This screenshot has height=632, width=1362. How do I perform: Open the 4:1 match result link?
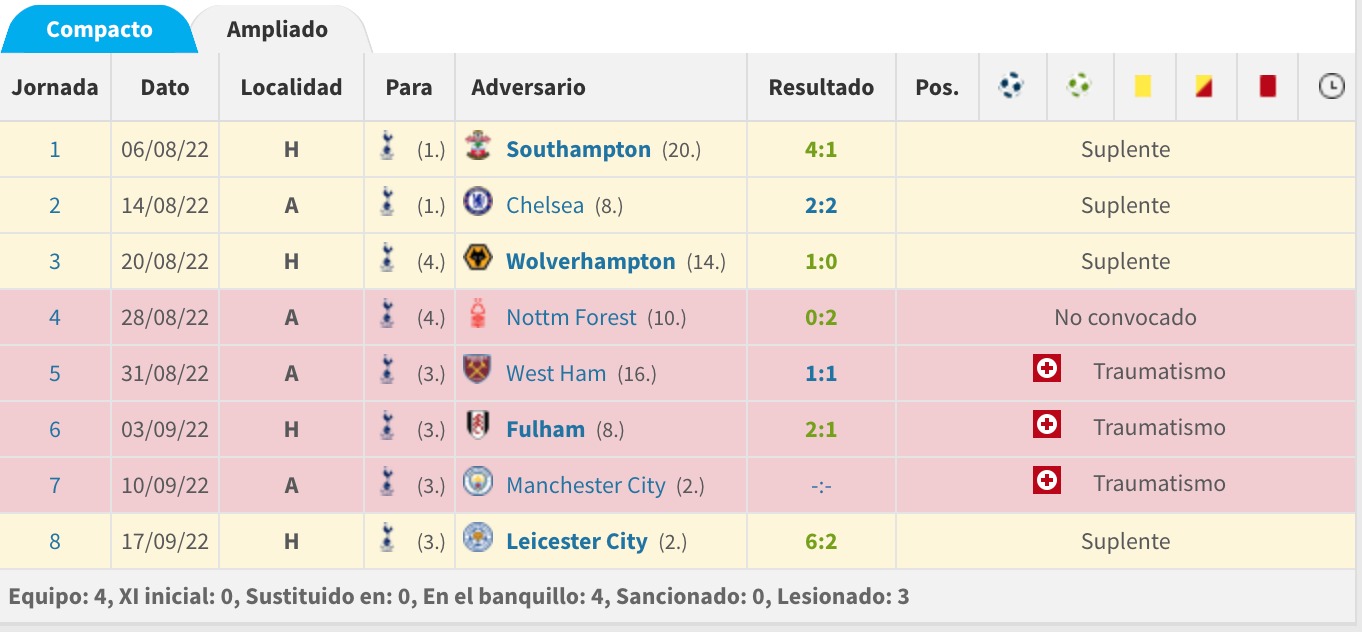(x=820, y=150)
